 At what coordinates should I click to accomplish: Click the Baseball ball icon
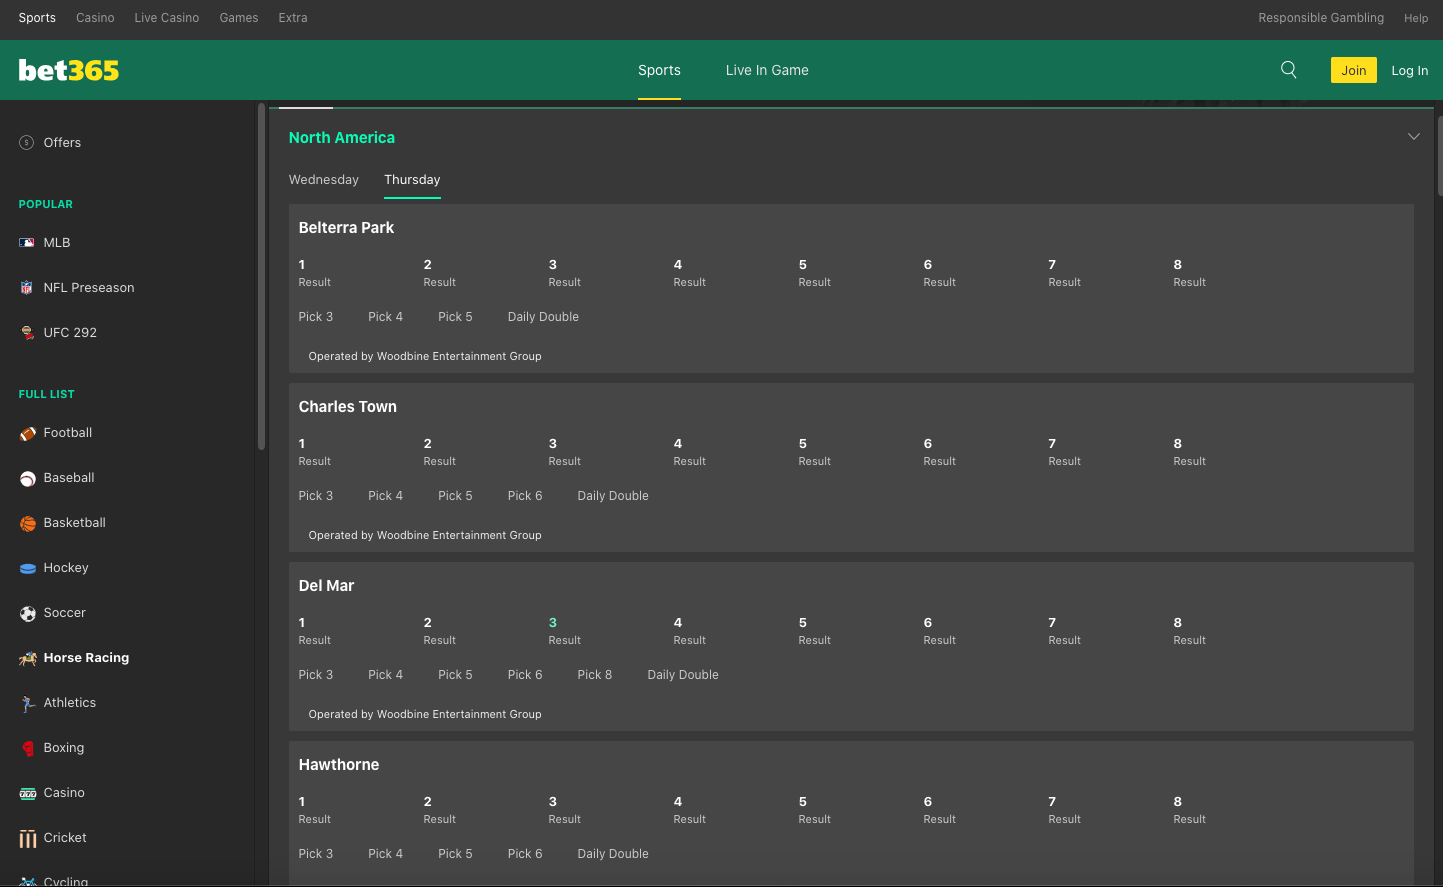pos(28,478)
